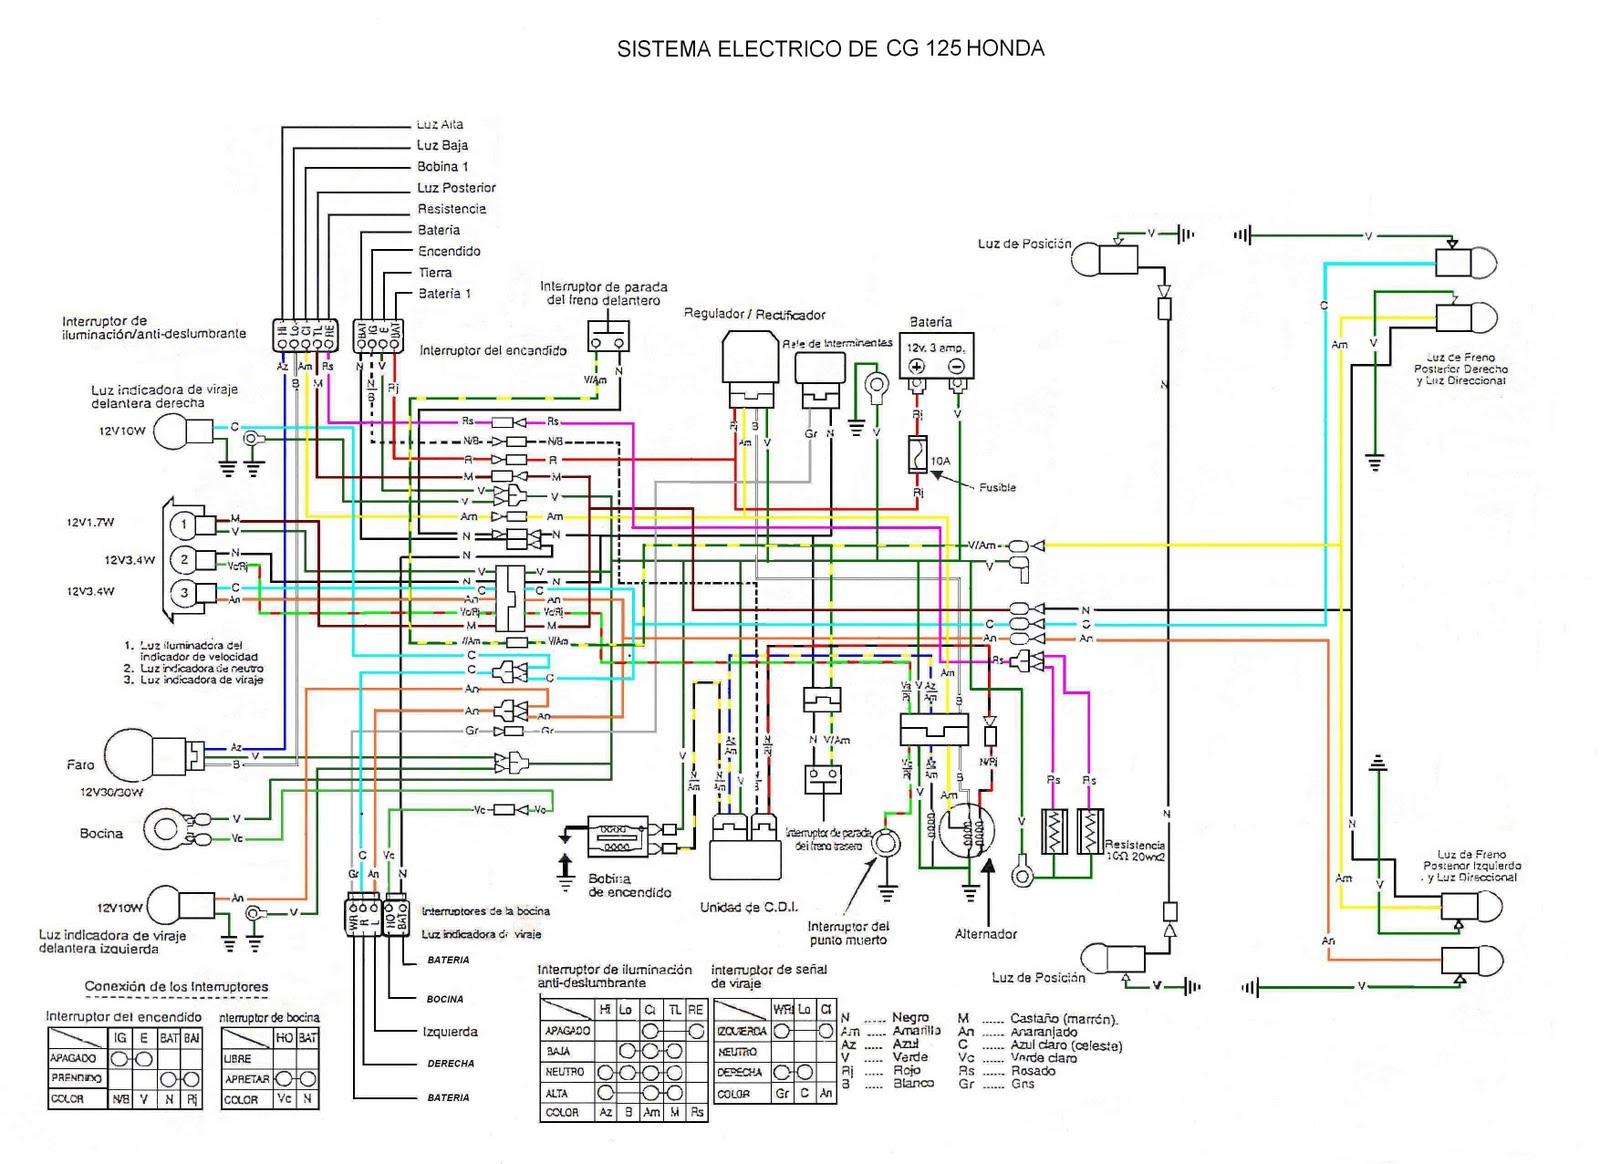The width and height of the screenshot is (1600, 1164).
Task: Click the 'BOCINA' wire label near bottom
Action: (445, 999)
